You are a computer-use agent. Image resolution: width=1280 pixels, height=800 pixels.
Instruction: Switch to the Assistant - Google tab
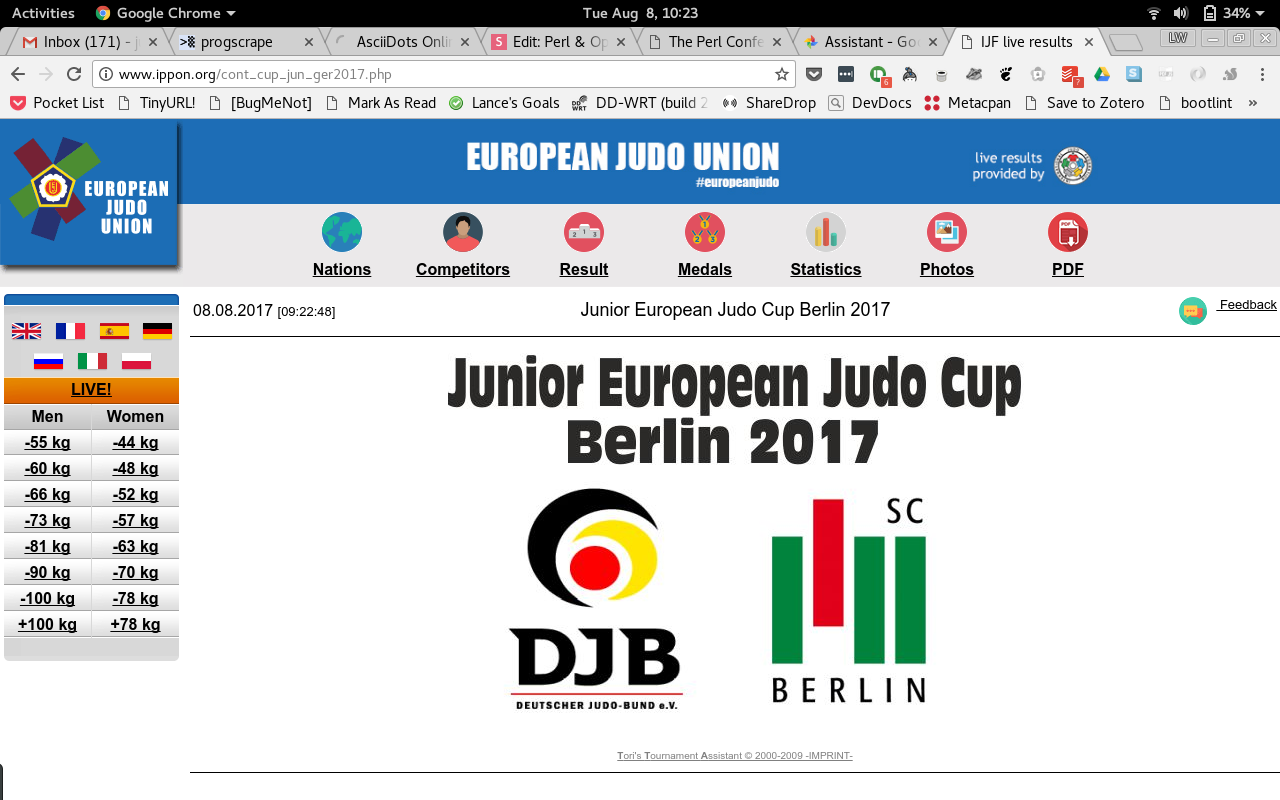coord(872,42)
